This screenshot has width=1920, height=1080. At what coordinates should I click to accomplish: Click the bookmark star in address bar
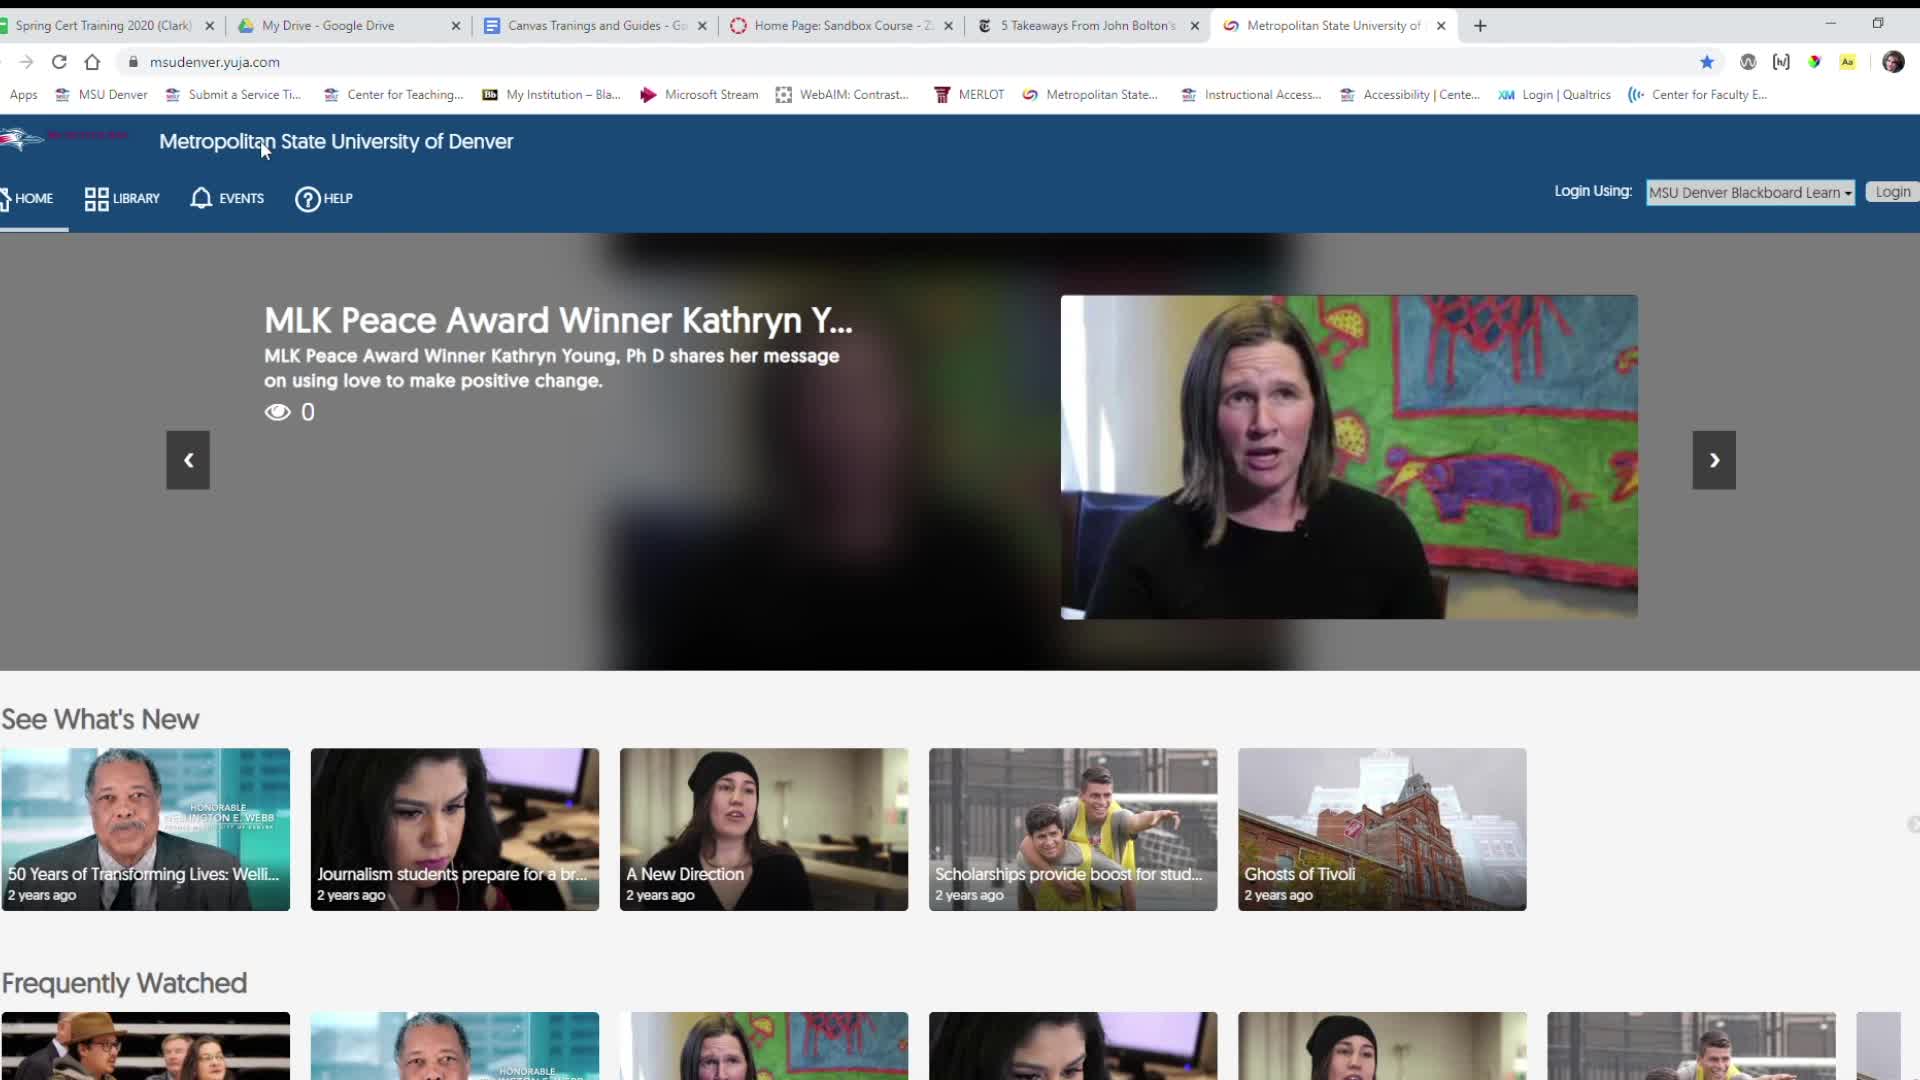pyautogui.click(x=1707, y=62)
